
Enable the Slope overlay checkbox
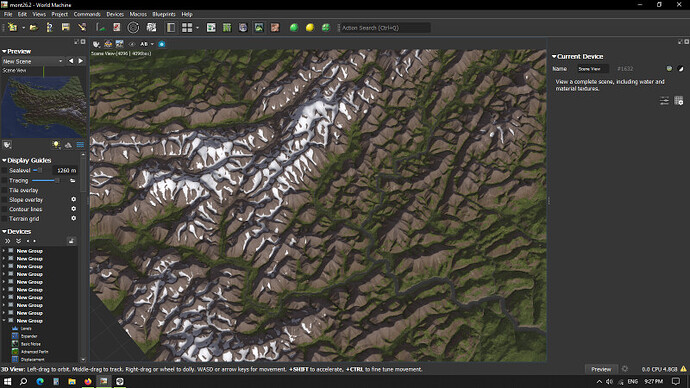click(4, 200)
